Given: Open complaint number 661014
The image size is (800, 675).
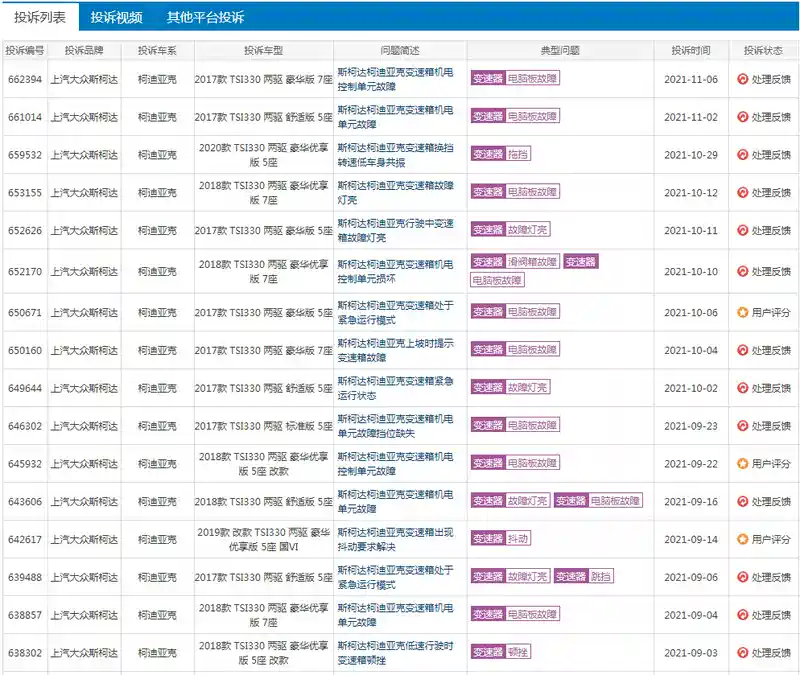Looking at the screenshot, I should pyautogui.click(x=25, y=117).
